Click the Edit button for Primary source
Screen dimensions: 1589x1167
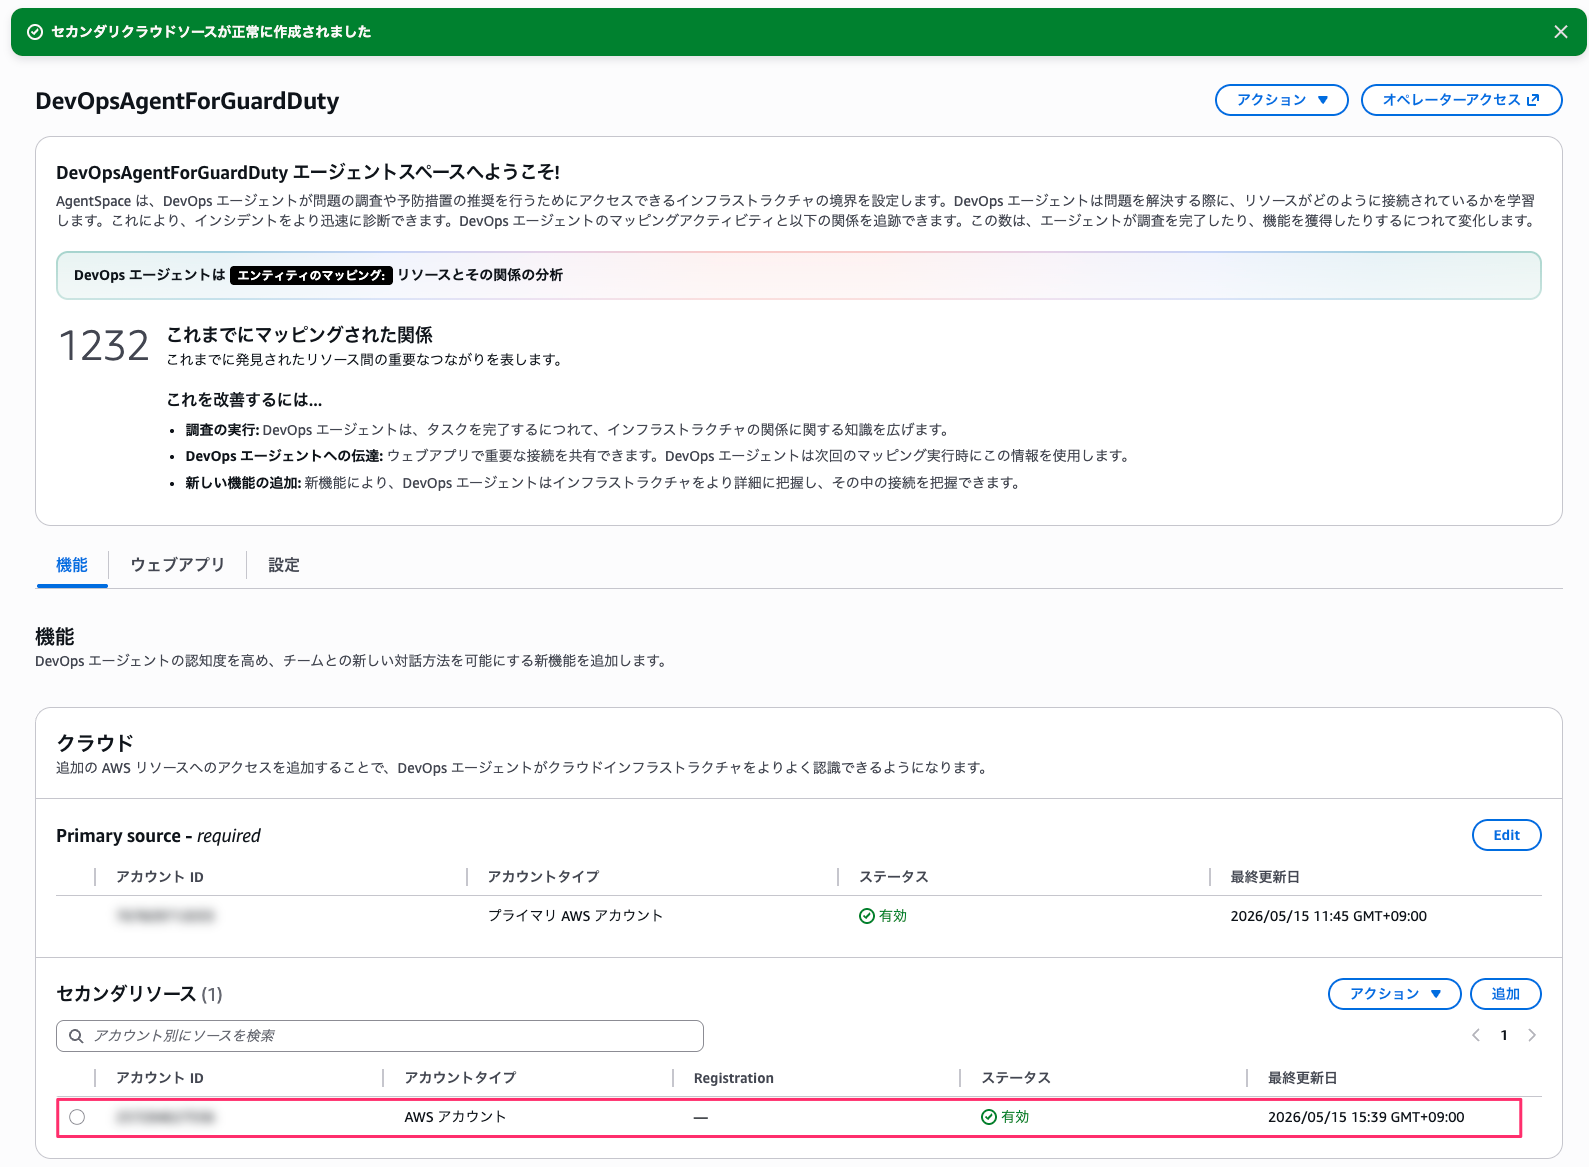tap(1506, 835)
